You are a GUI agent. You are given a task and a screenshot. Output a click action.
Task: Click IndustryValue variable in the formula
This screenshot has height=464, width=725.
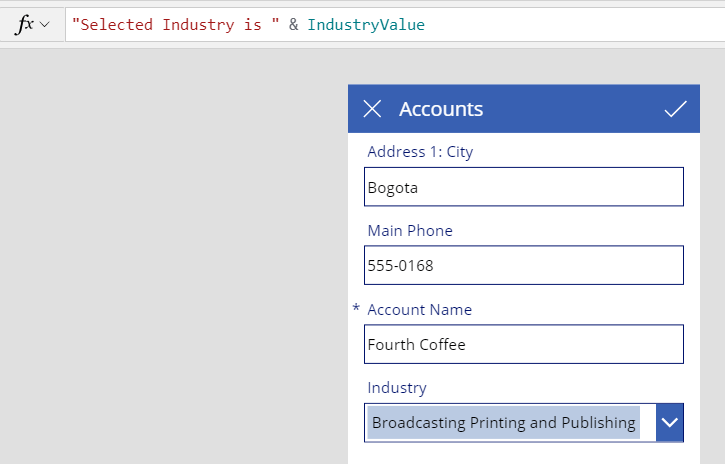(366, 24)
